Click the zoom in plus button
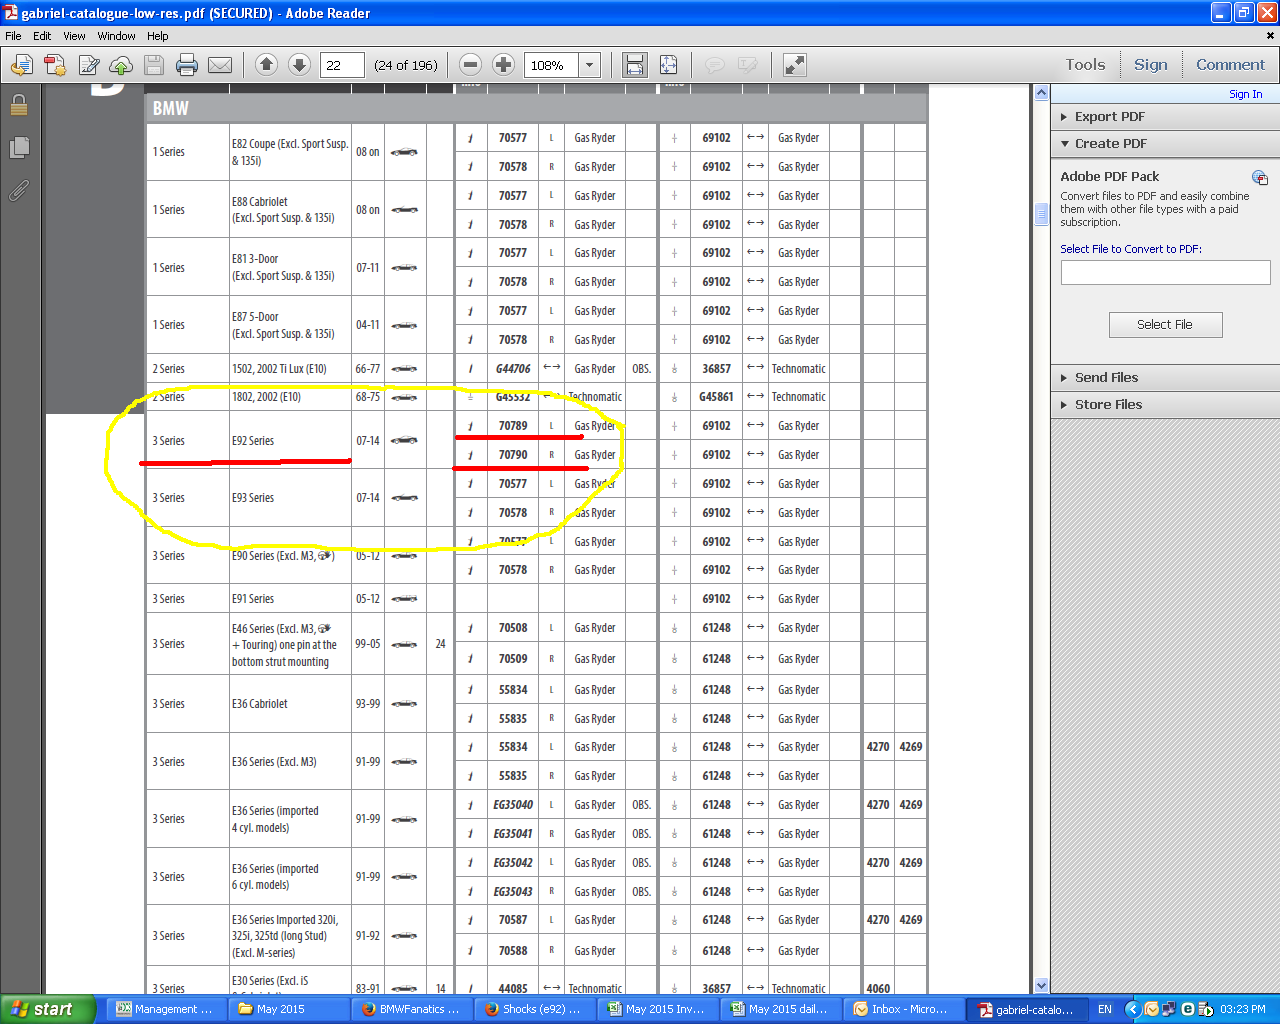 tap(503, 65)
